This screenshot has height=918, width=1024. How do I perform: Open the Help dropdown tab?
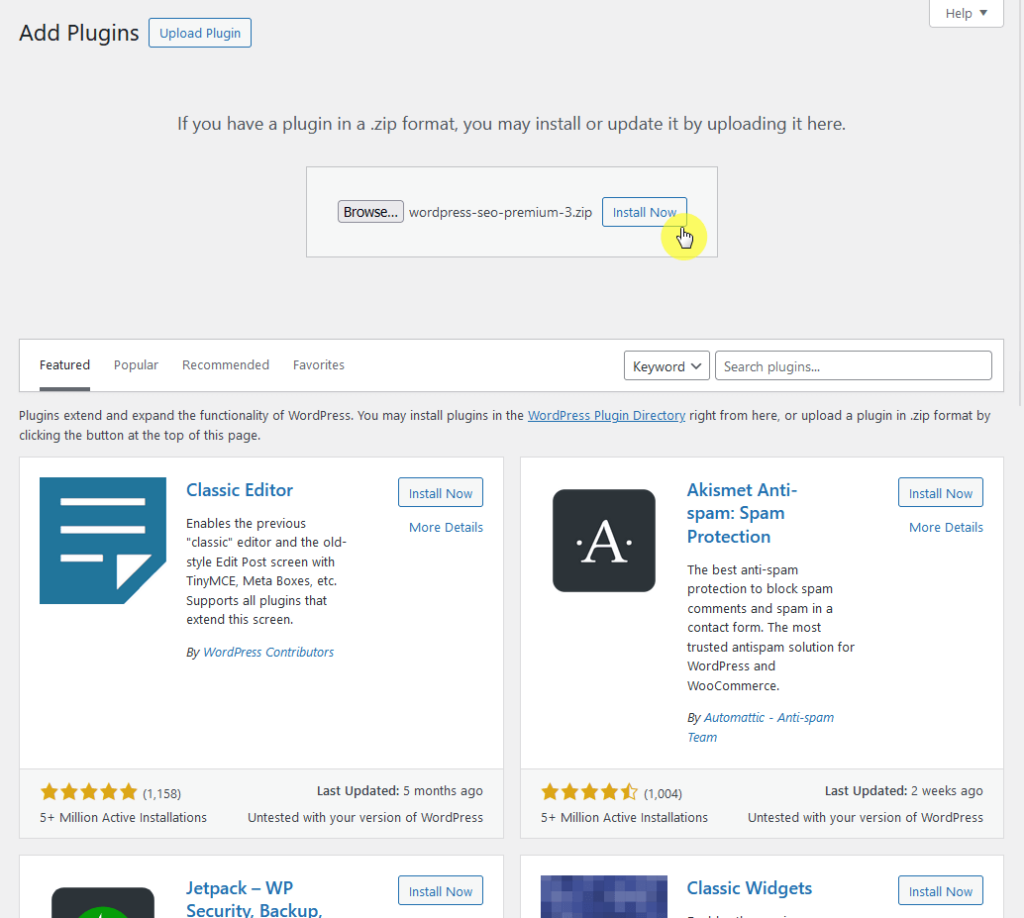point(966,13)
